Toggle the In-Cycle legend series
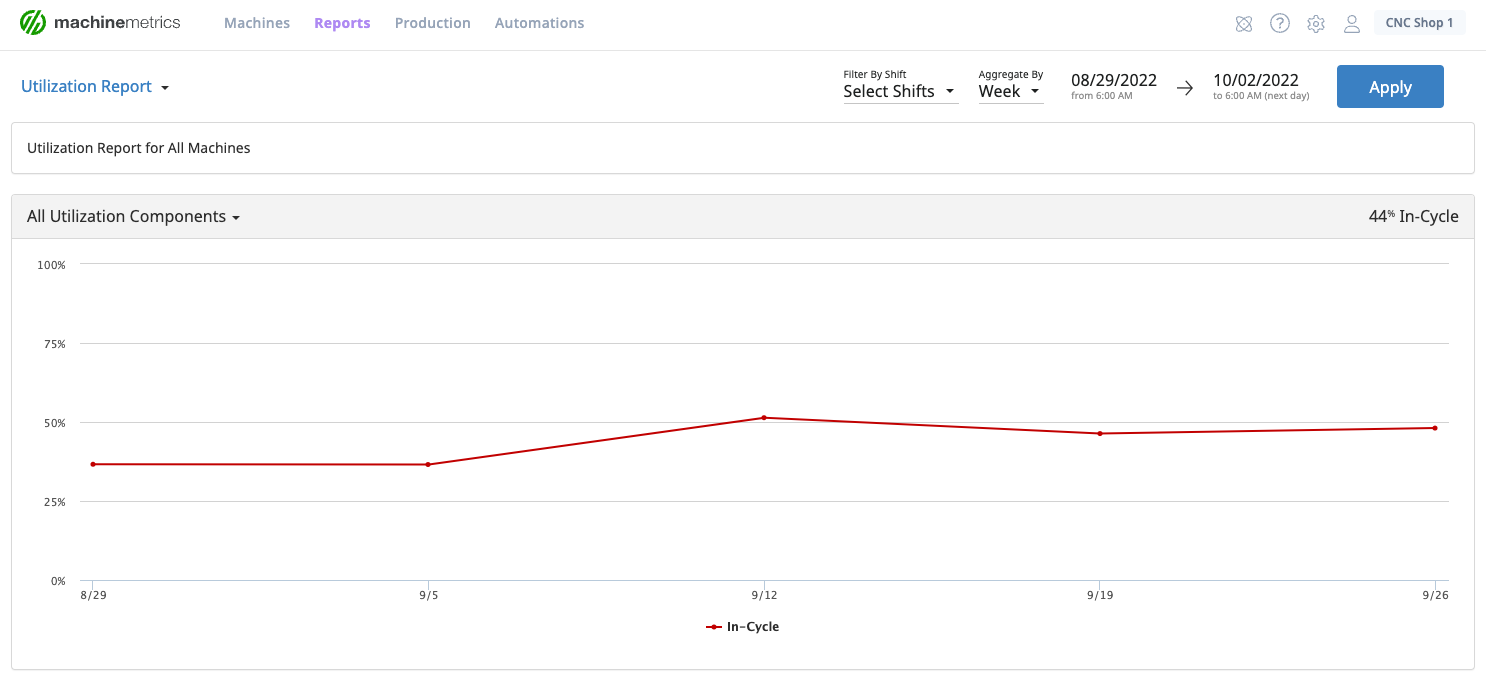This screenshot has width=1486, height=678. [x=742, y=627]
